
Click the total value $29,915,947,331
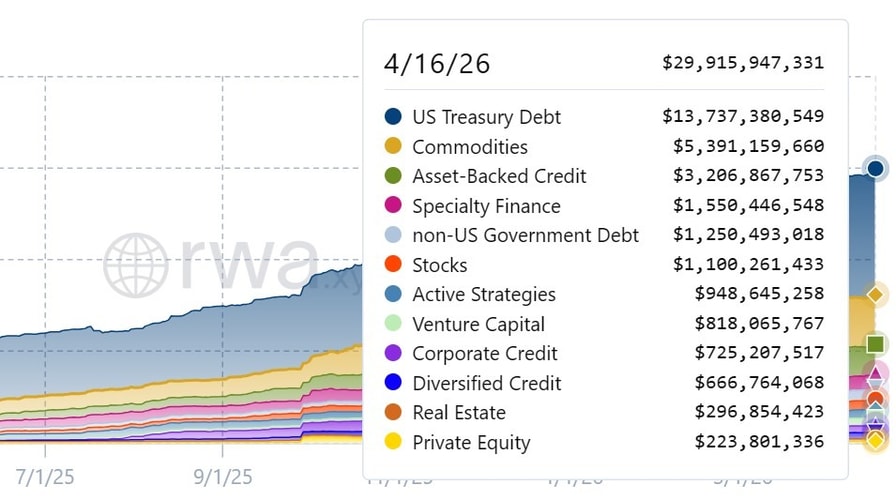point(743,63)
